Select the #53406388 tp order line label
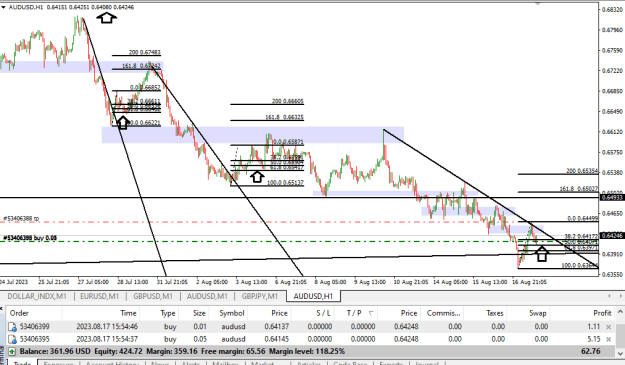 pyautogui.click(x=21, y=218)
